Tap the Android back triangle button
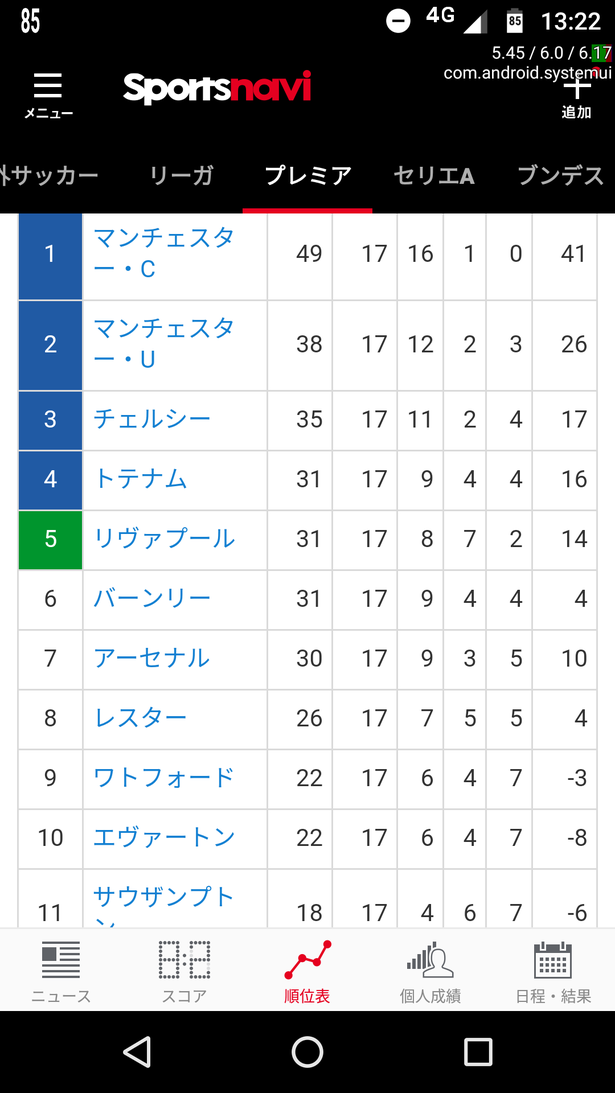This screenshot has height=1093, width=615. 137,1051
